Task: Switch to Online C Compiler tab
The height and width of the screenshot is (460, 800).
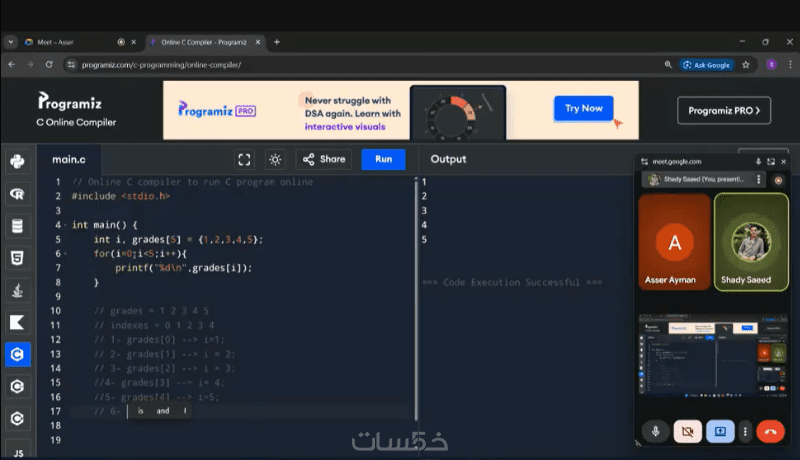Action: click(204, 42)
